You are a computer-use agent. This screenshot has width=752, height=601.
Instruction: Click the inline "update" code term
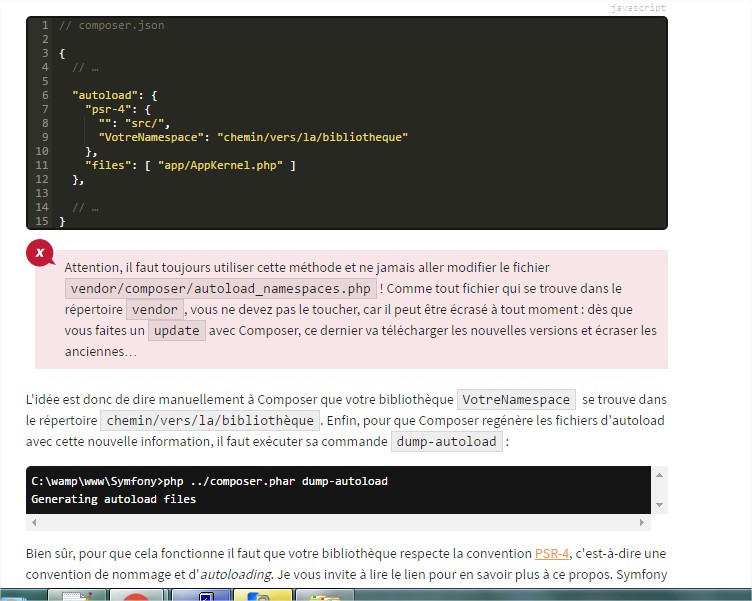tap(177, 330)
